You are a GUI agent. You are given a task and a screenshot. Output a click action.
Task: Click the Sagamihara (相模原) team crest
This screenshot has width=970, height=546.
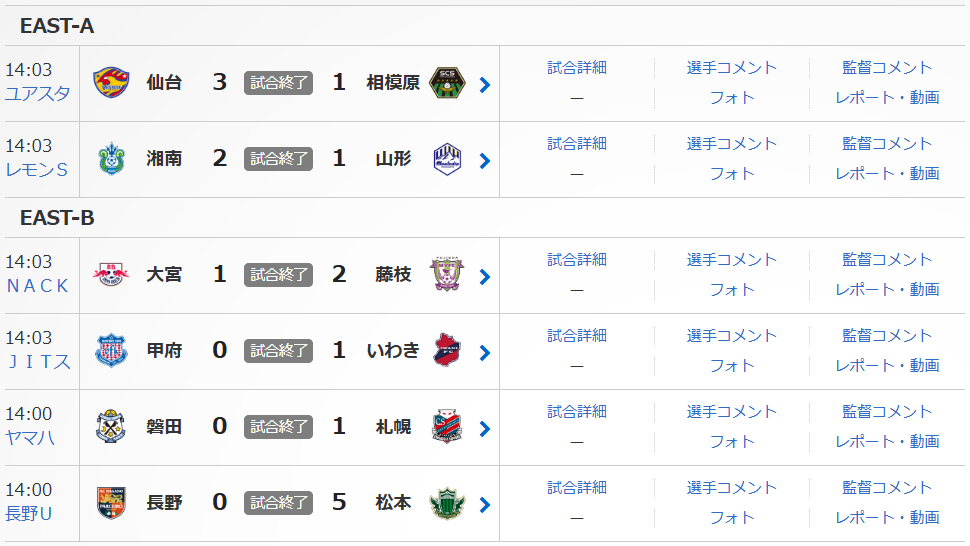[x=447, y=84]
